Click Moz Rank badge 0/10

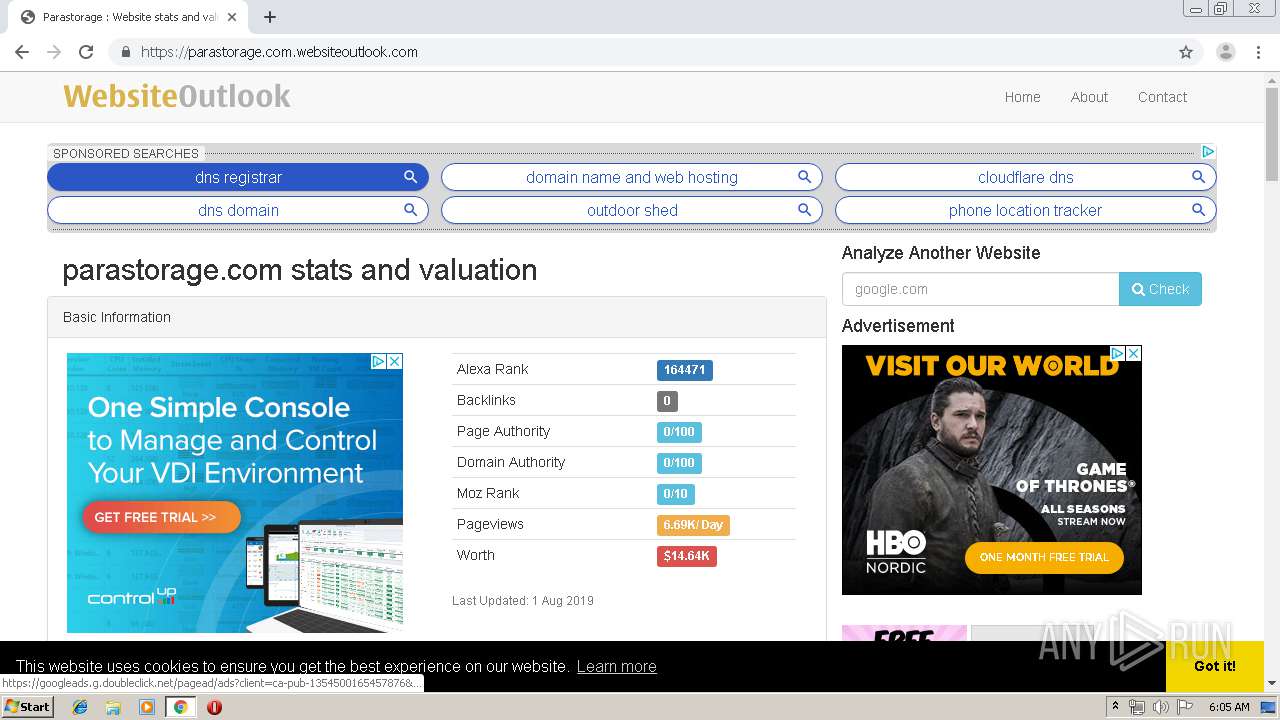tap(675, 494)
